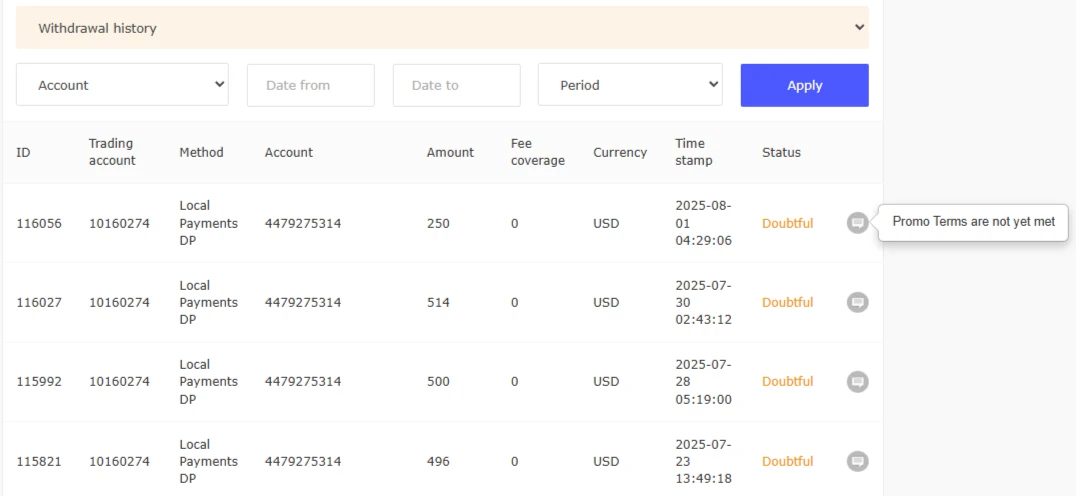Click the Time stamp column header
The height and width of the screenshot is (496, 1076).
coord(694,152)
